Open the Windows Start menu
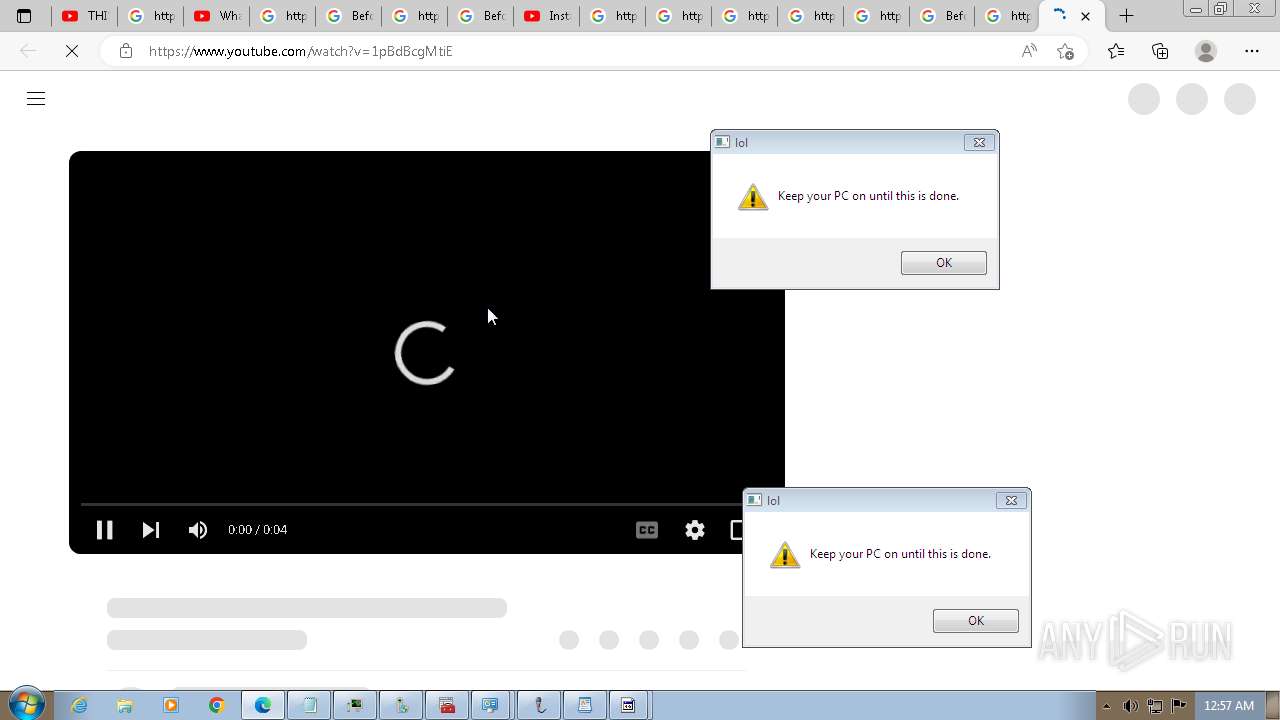 26,705
